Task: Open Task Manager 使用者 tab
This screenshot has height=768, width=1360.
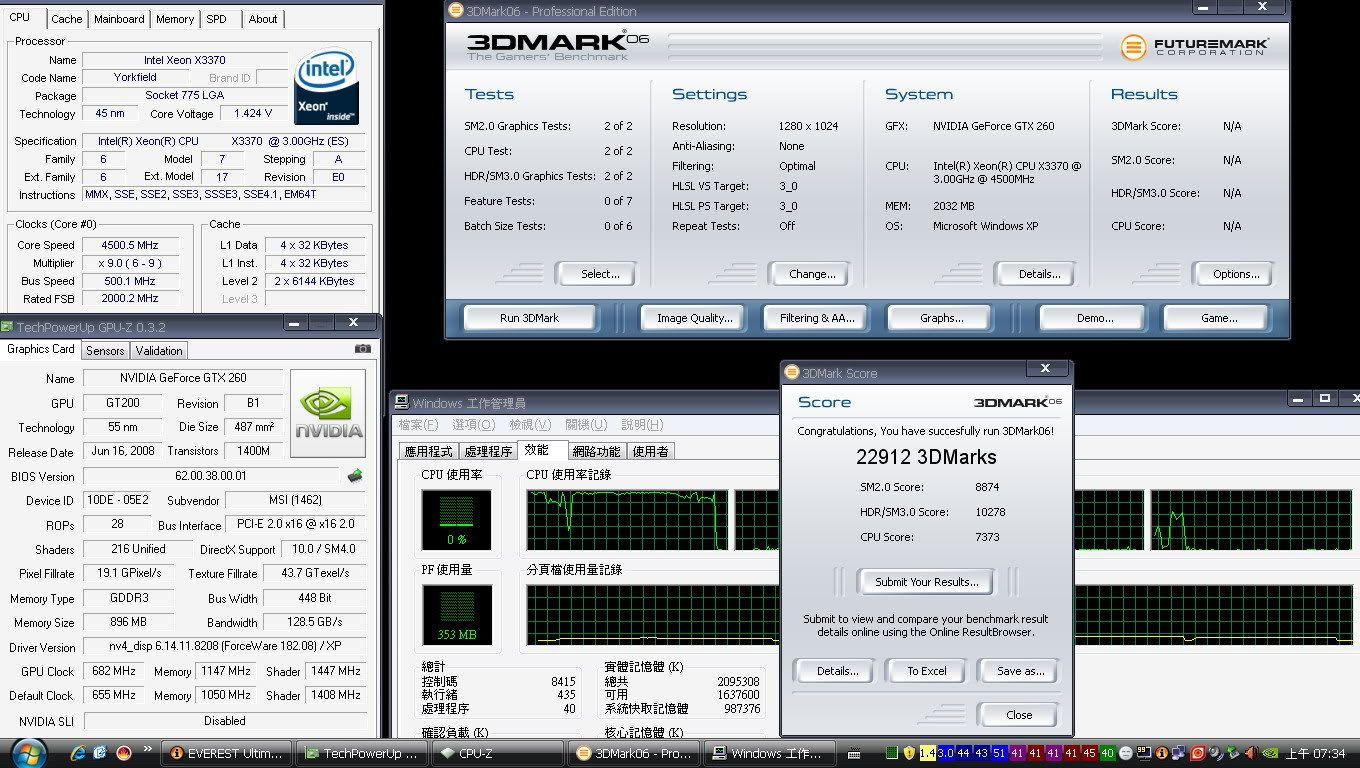Action: [650, 452]
